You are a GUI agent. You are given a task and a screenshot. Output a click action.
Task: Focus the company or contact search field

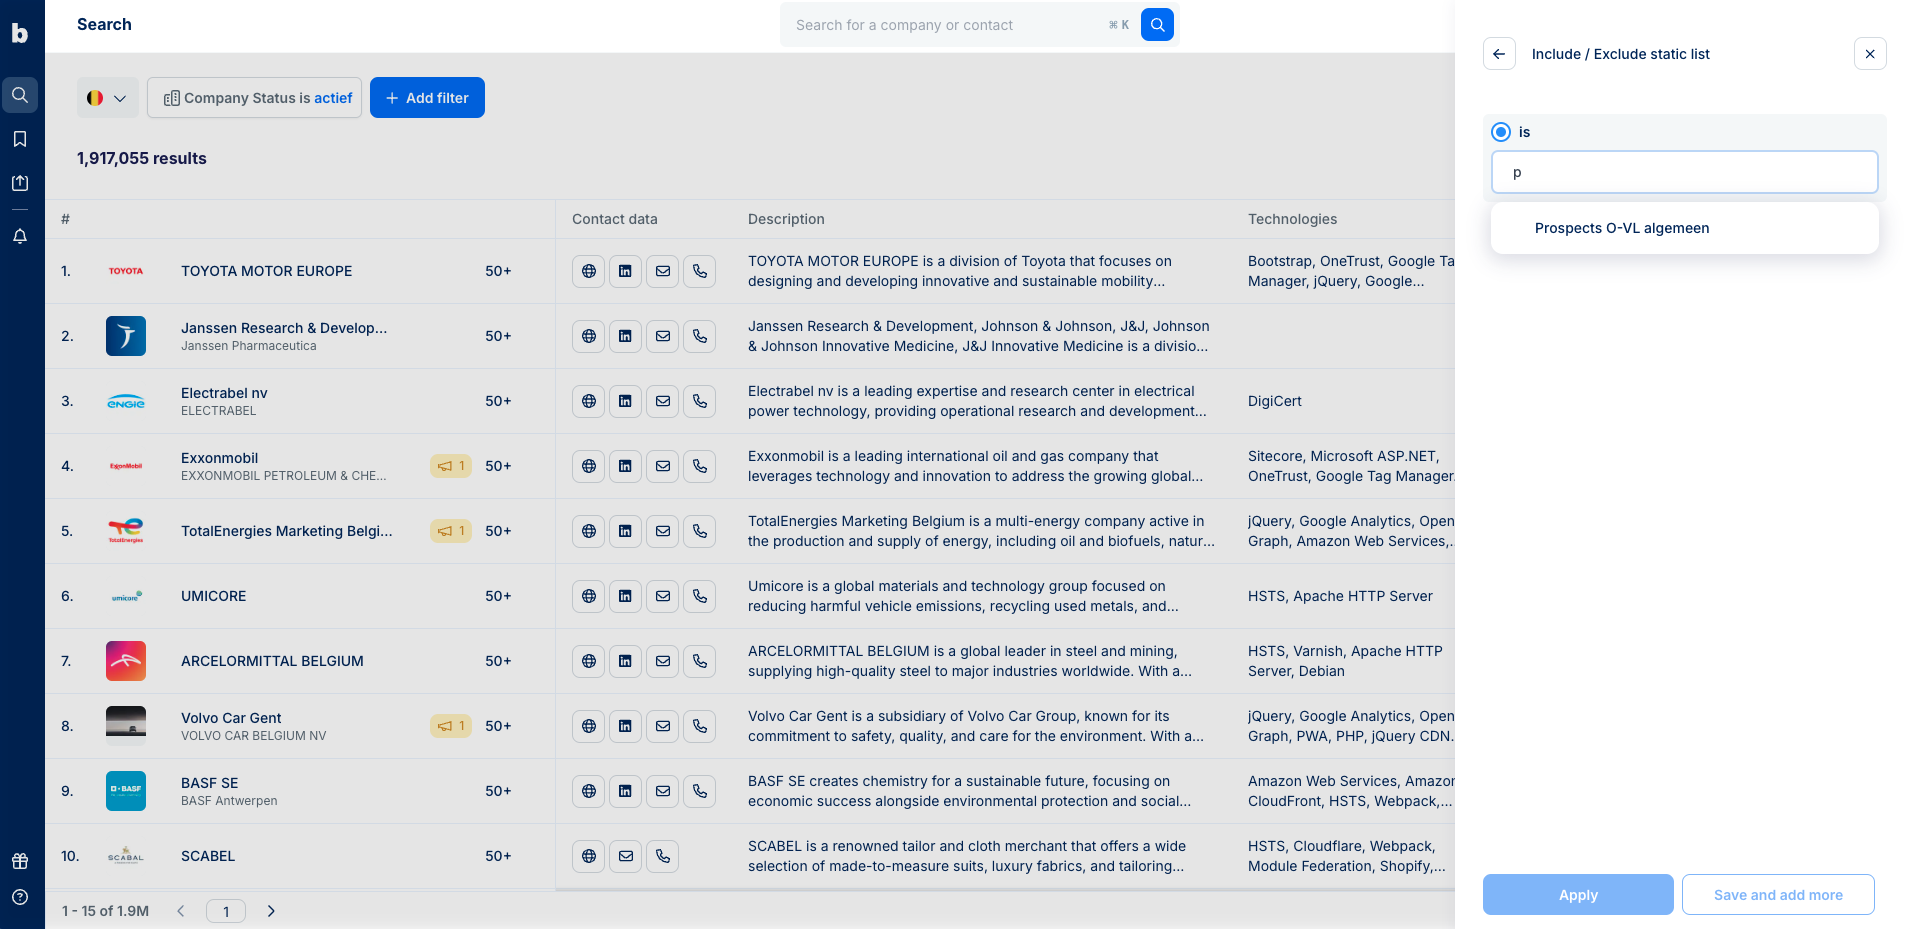tap(950, 25)
